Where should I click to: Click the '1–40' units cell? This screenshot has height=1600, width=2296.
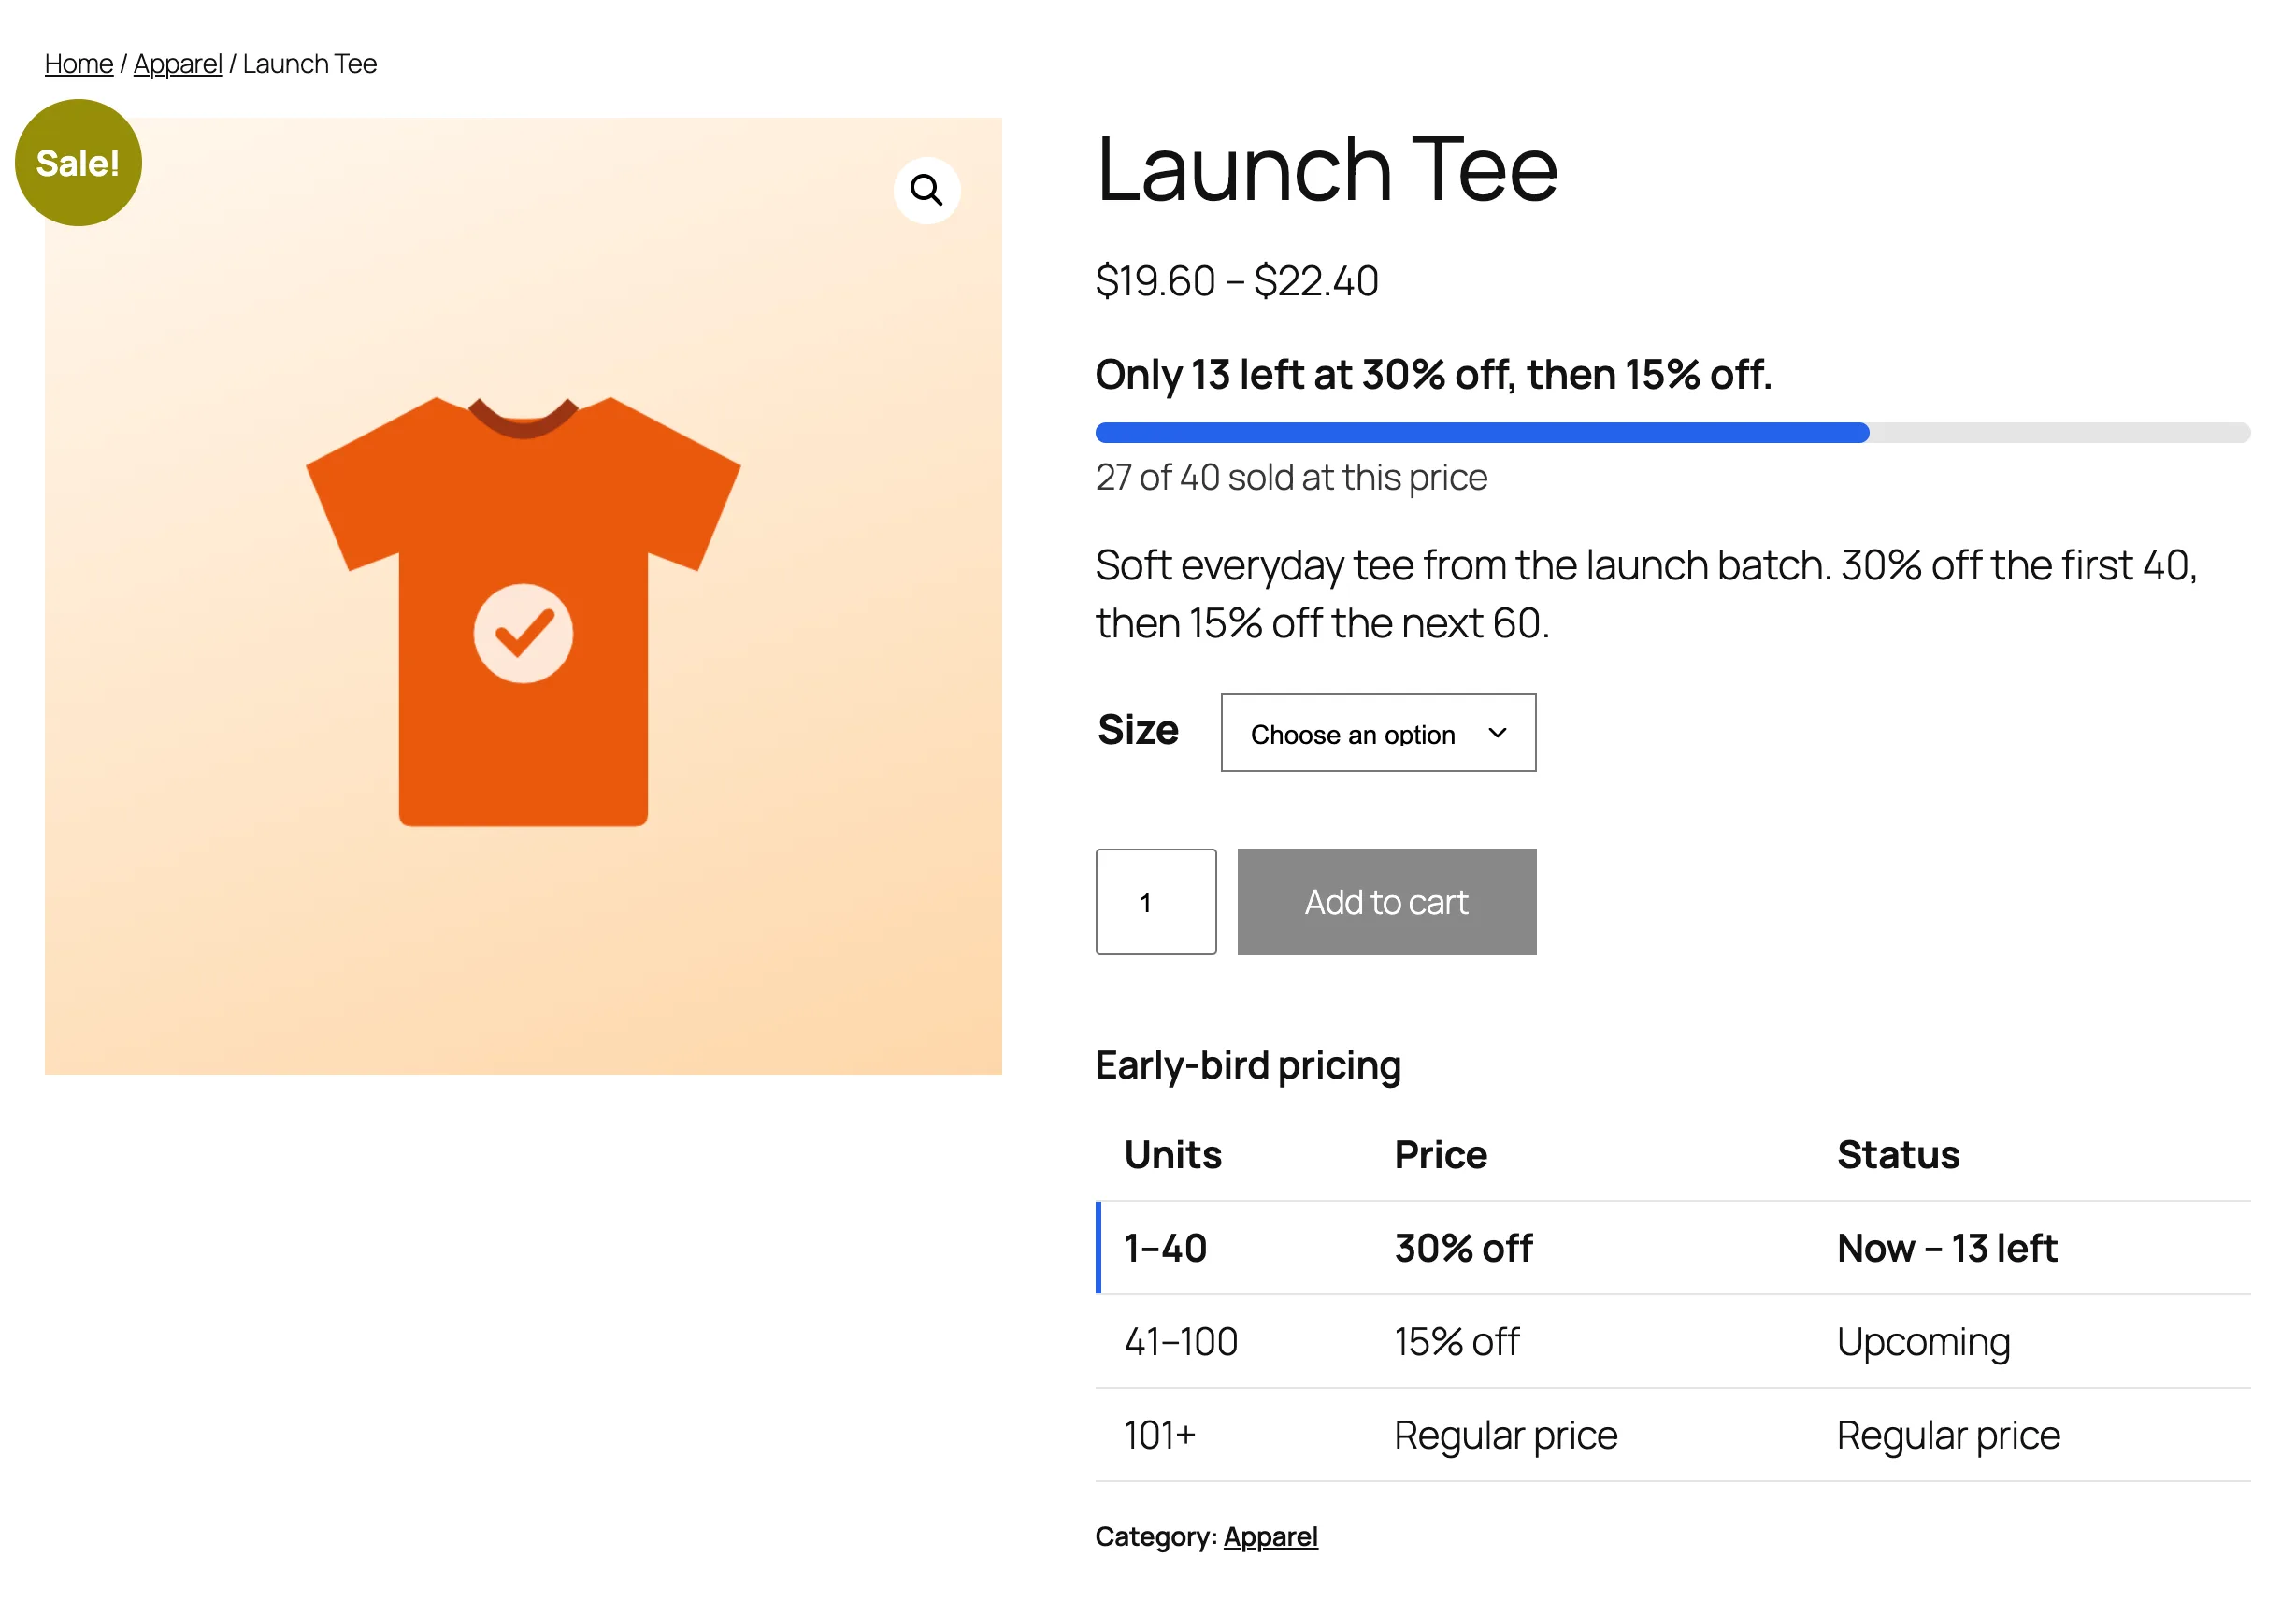(1165, 1247)
